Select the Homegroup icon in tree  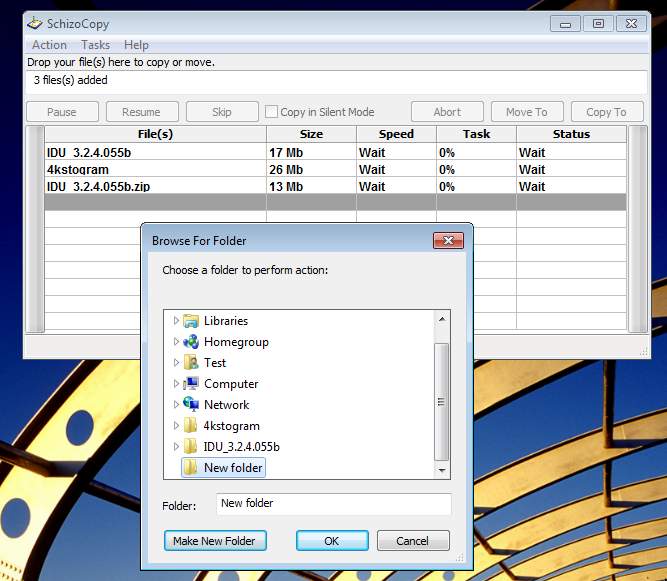(190, 342)
